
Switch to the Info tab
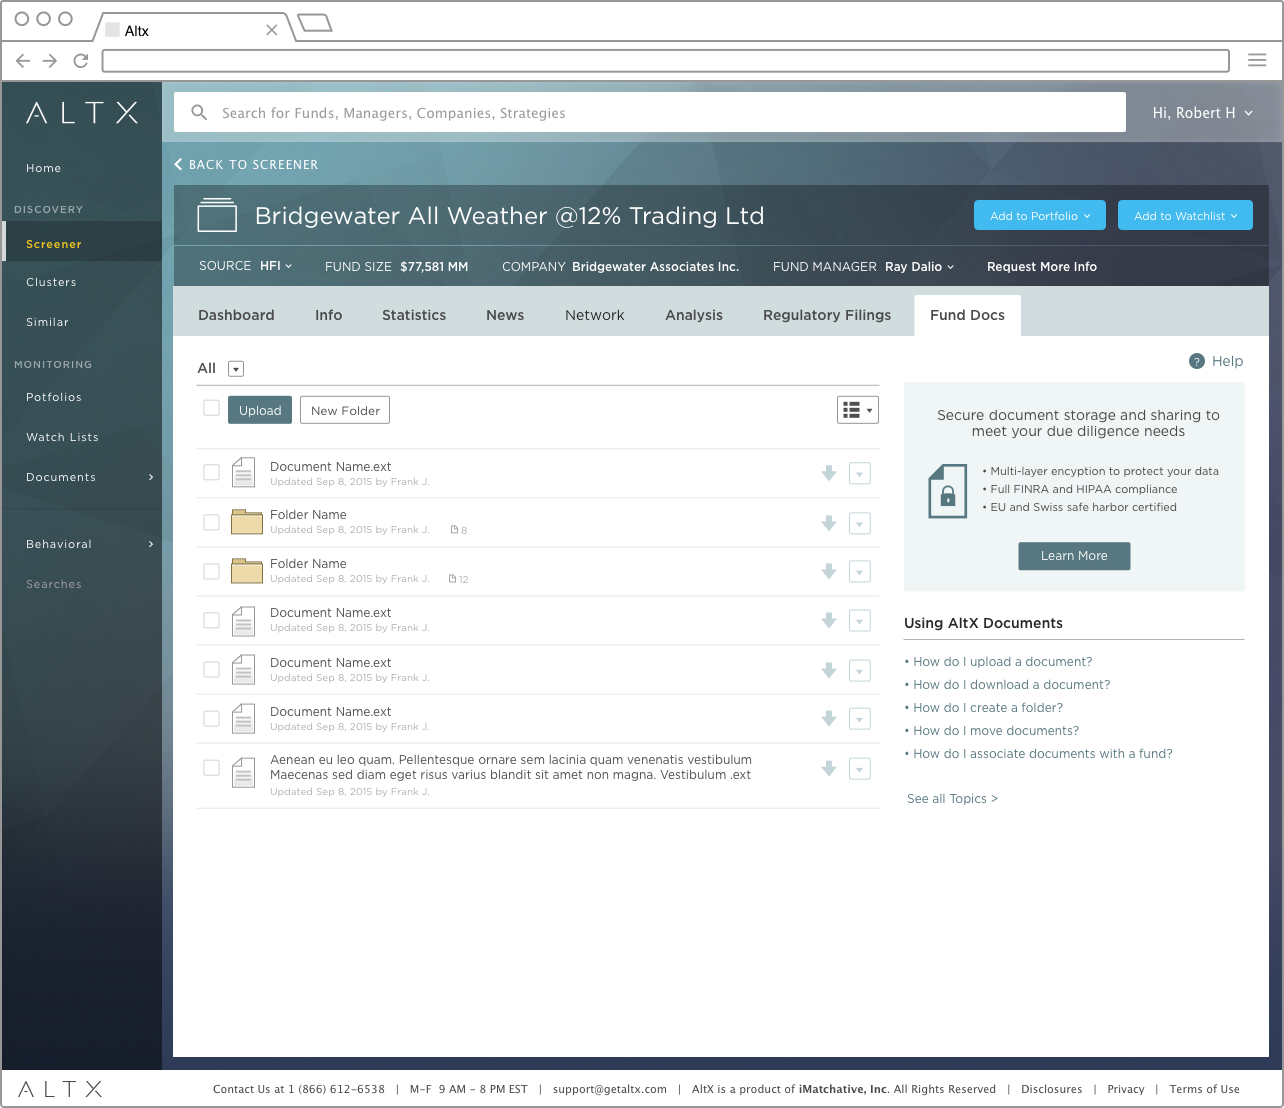[328, 315]
